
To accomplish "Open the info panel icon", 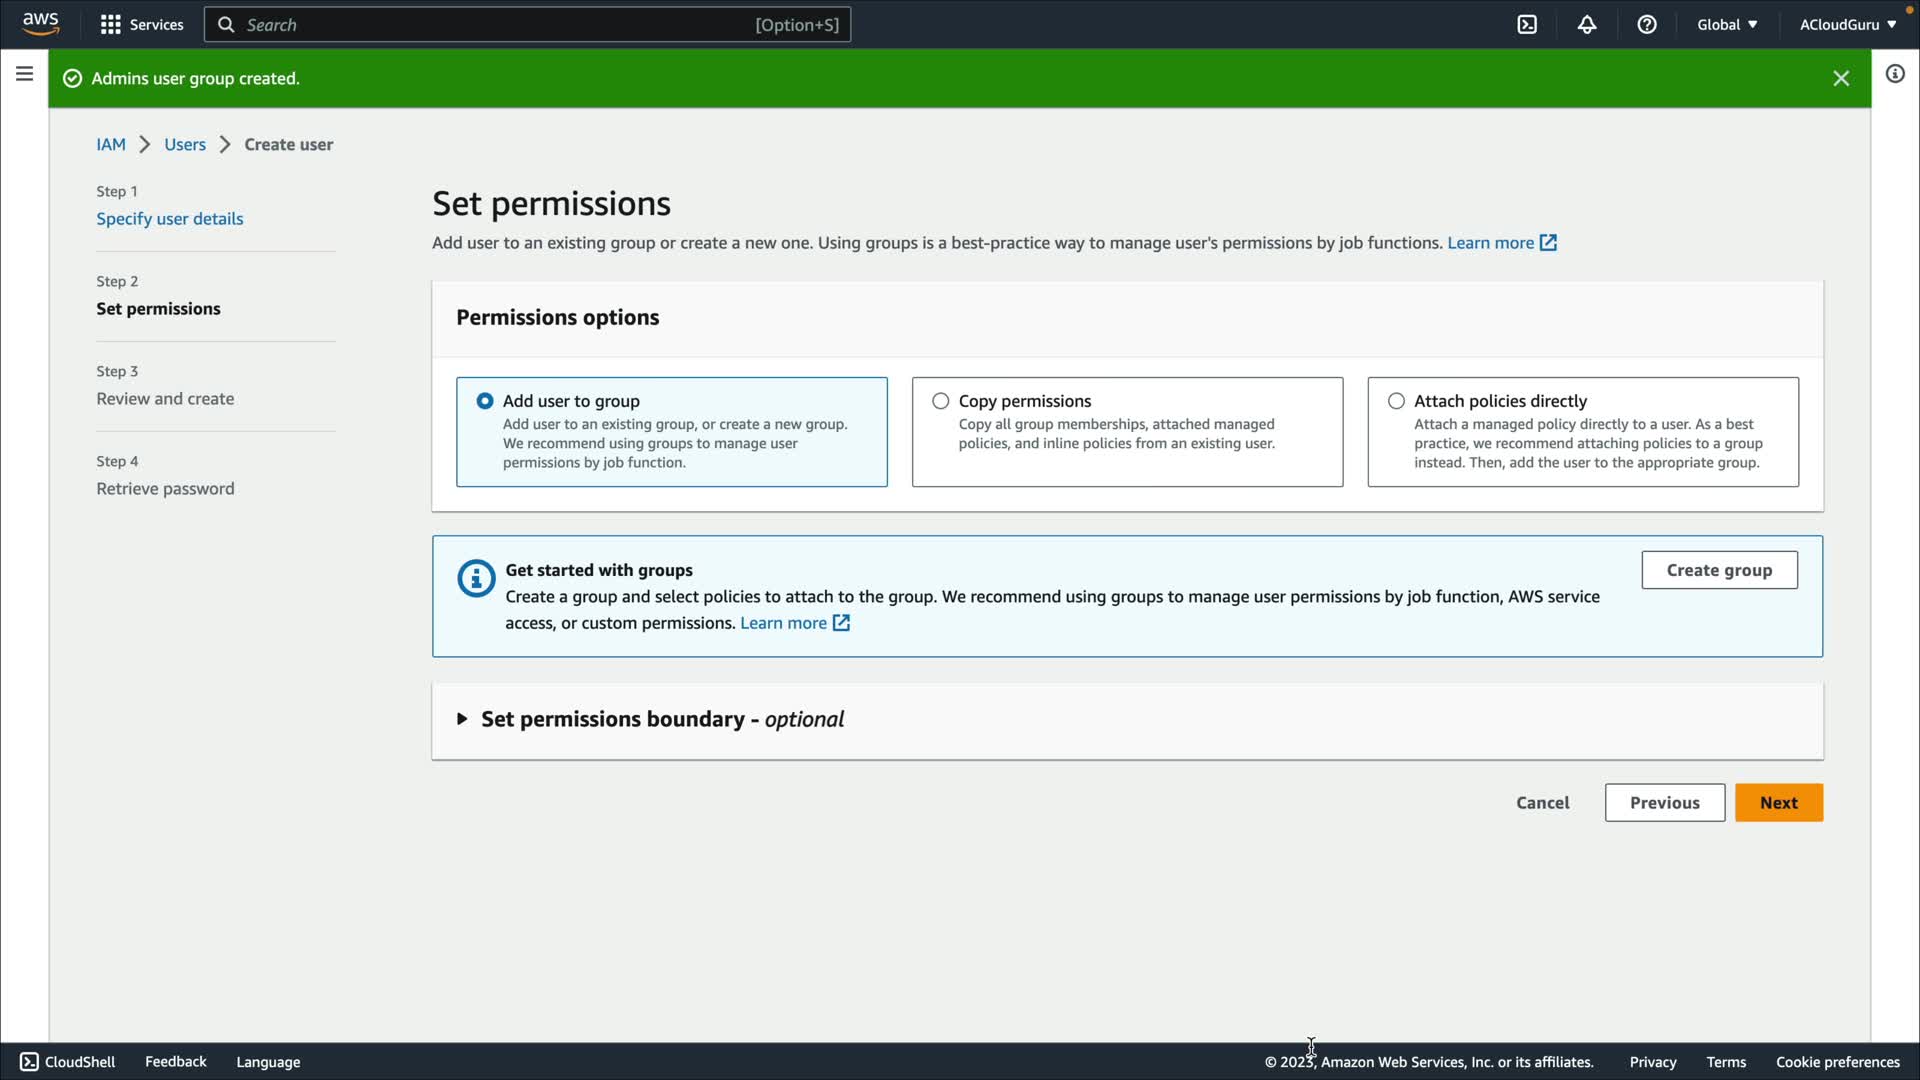I will coord(1895,74).
